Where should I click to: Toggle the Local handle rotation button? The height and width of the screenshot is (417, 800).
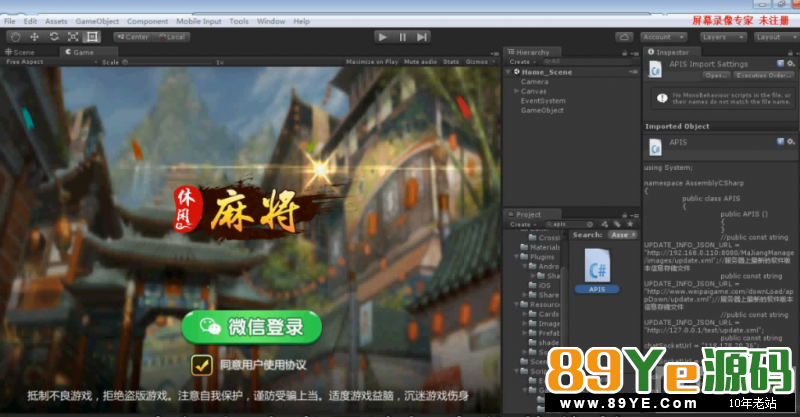pos(172,37)
